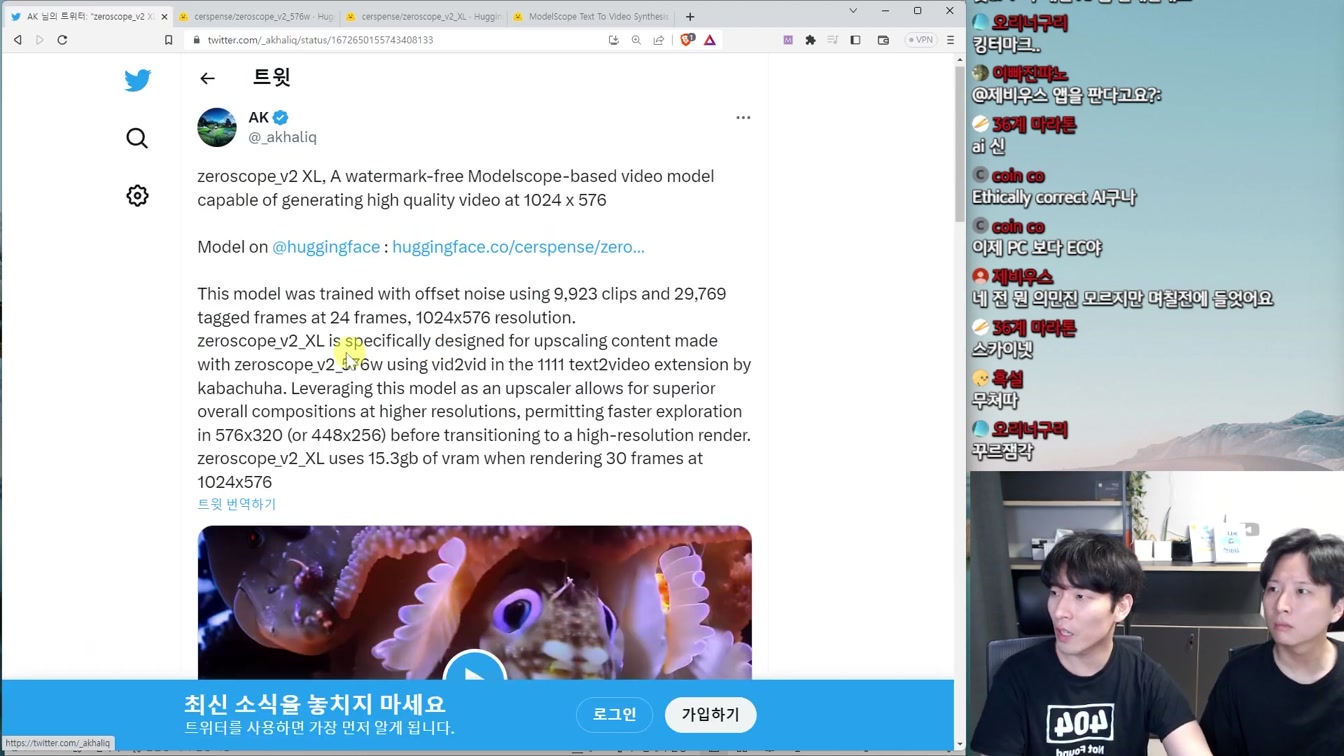1344x756 pixels.
Task: Click chat message '스카이넷'
Action: [1002, 350]
